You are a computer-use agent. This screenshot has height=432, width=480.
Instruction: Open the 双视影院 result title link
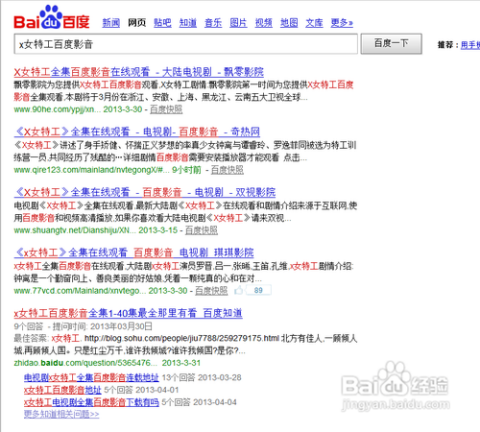pyautogui.click(x=145, y=192)
